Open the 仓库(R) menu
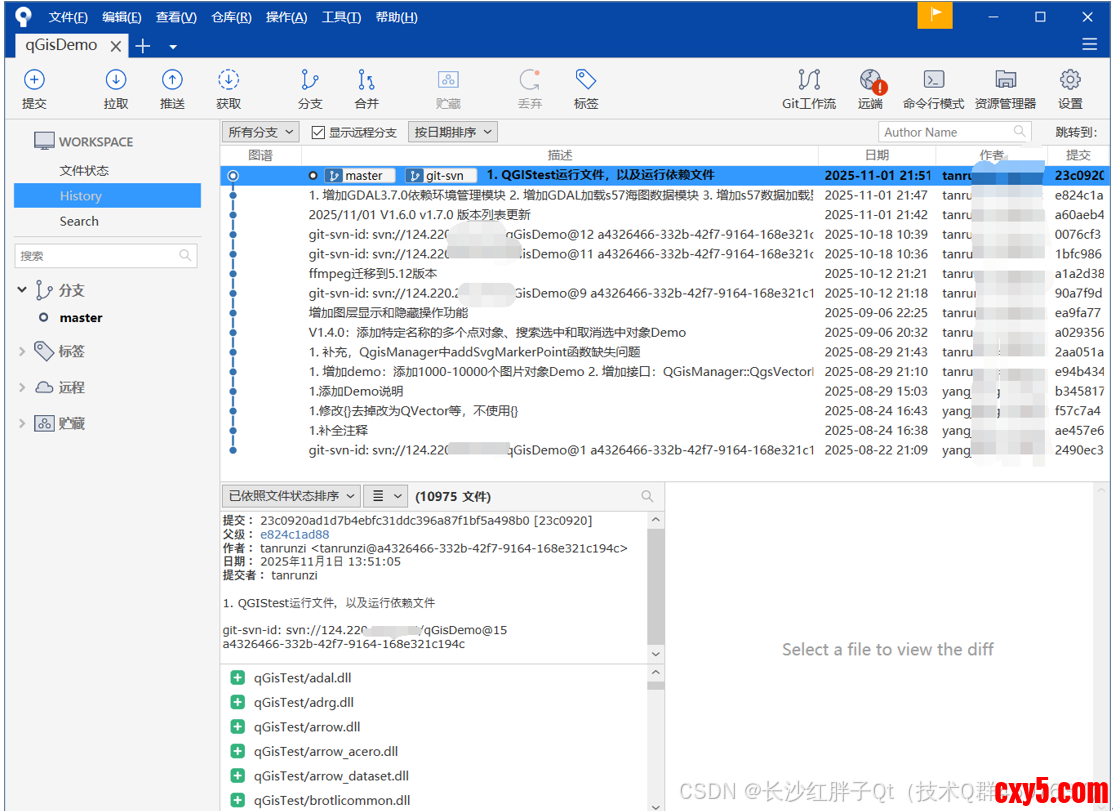This screenshot has height=811, width=1113. 231,17
